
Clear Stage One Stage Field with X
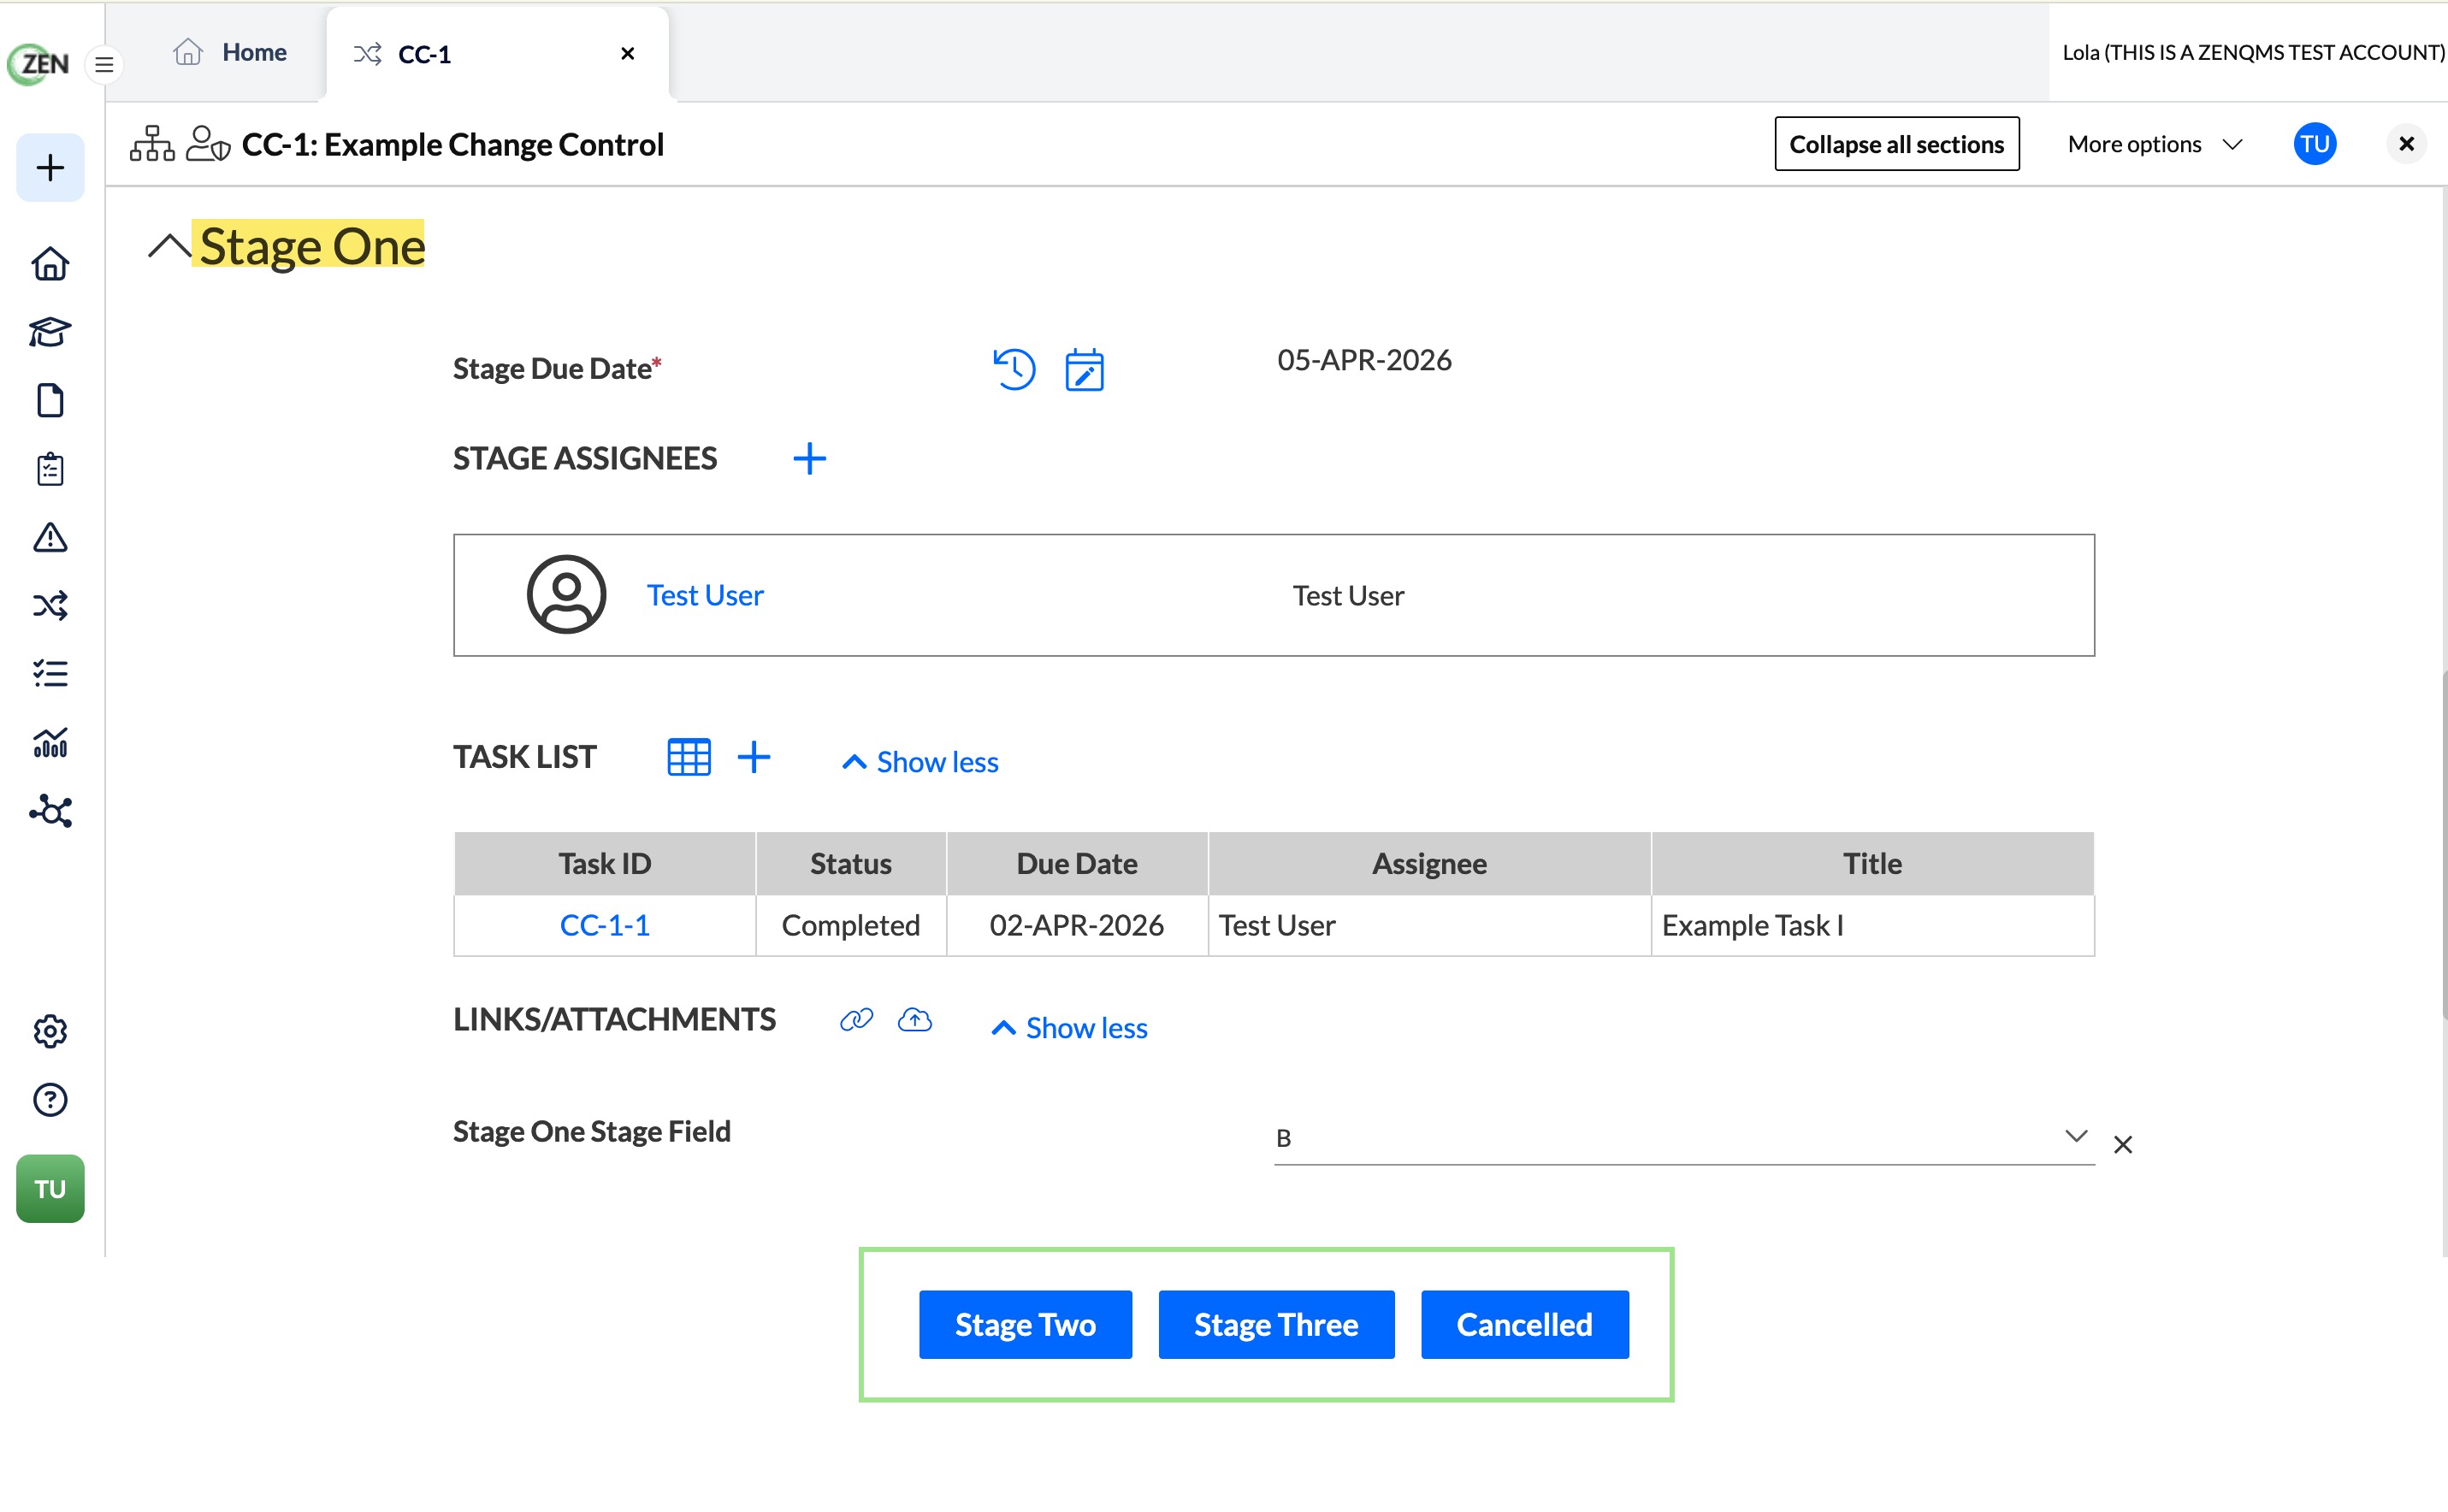pyautogui.click(x=2123, y=1145)
